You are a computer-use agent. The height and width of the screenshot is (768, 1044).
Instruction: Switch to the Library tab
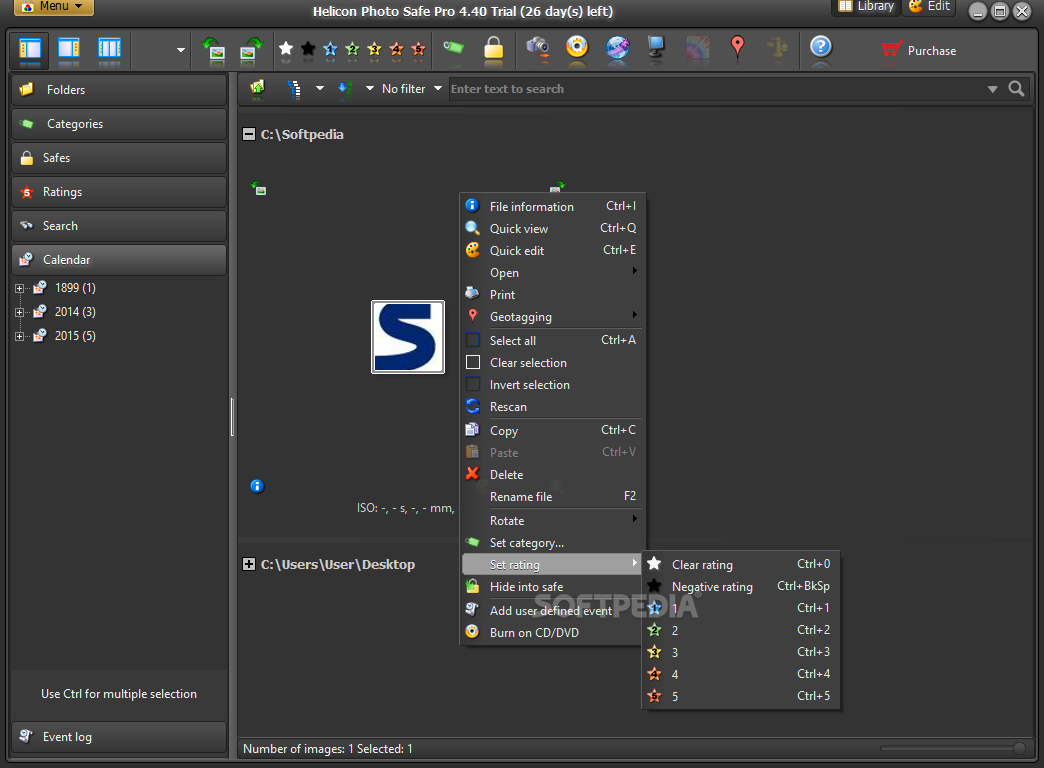click(866, 7)
